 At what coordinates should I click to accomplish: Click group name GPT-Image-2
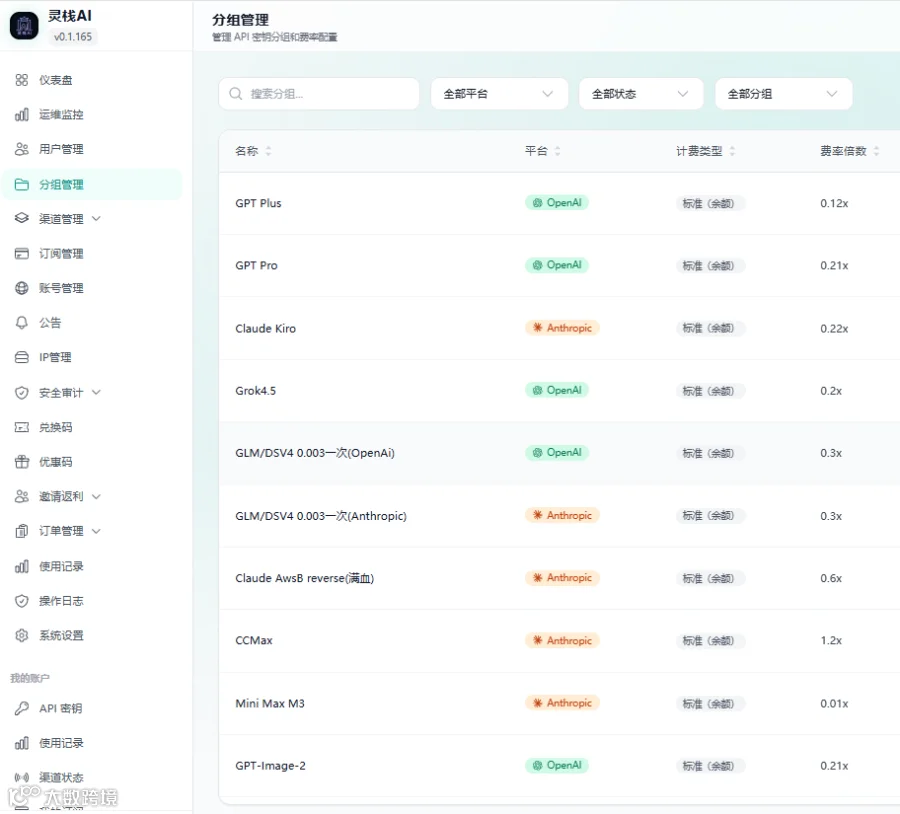[270, 766]
